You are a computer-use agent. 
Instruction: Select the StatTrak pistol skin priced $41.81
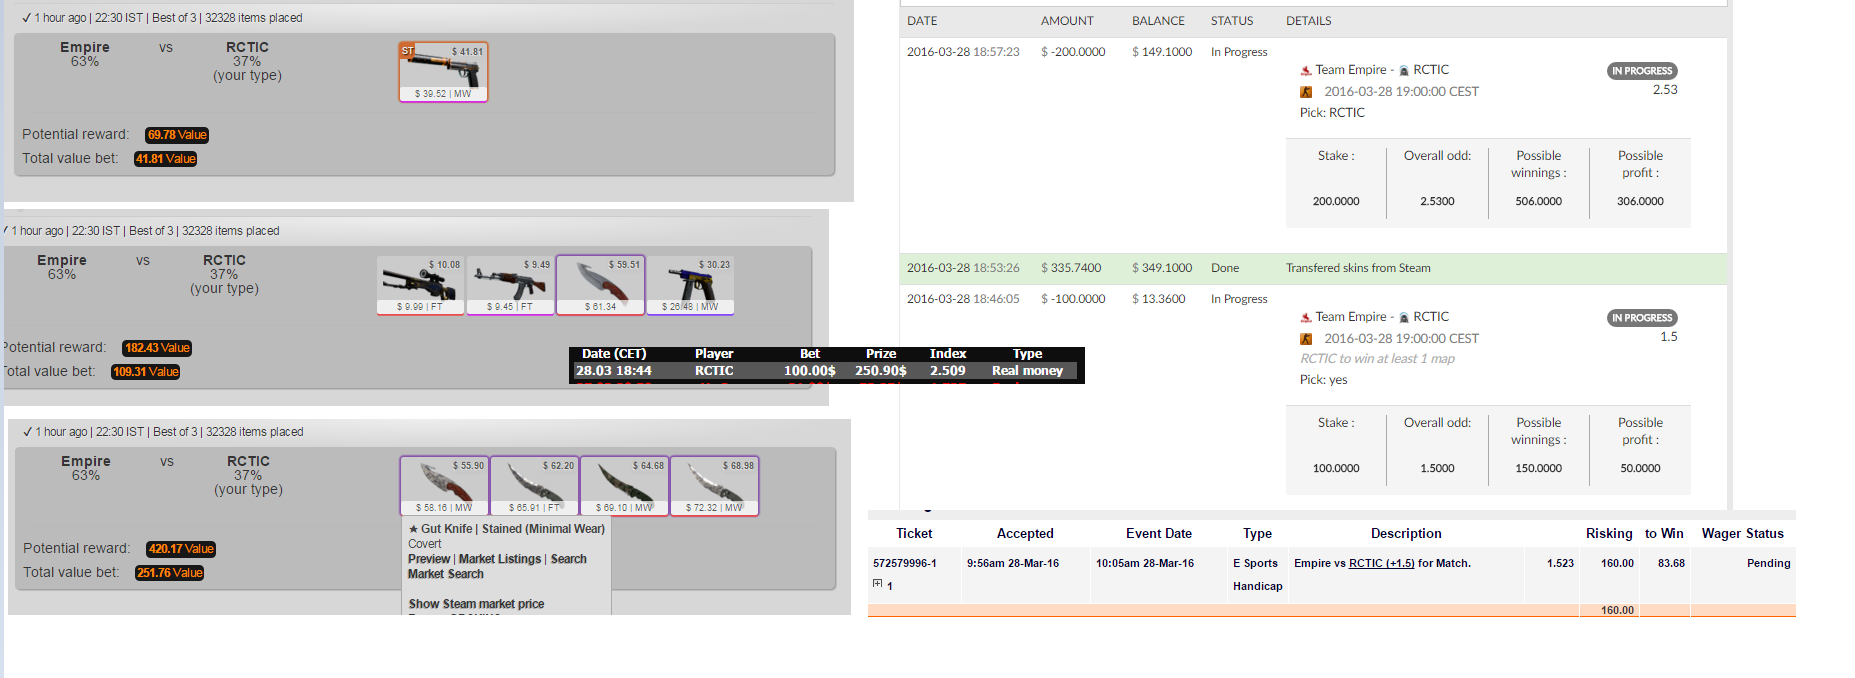[443, 72]
